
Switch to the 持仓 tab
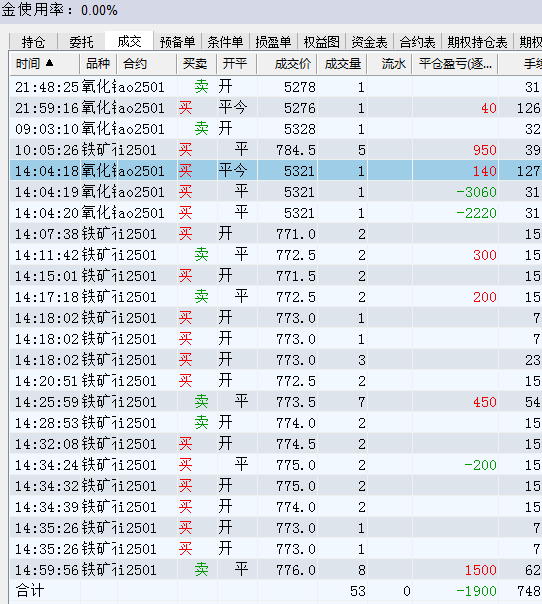click(x=33, y=42)
